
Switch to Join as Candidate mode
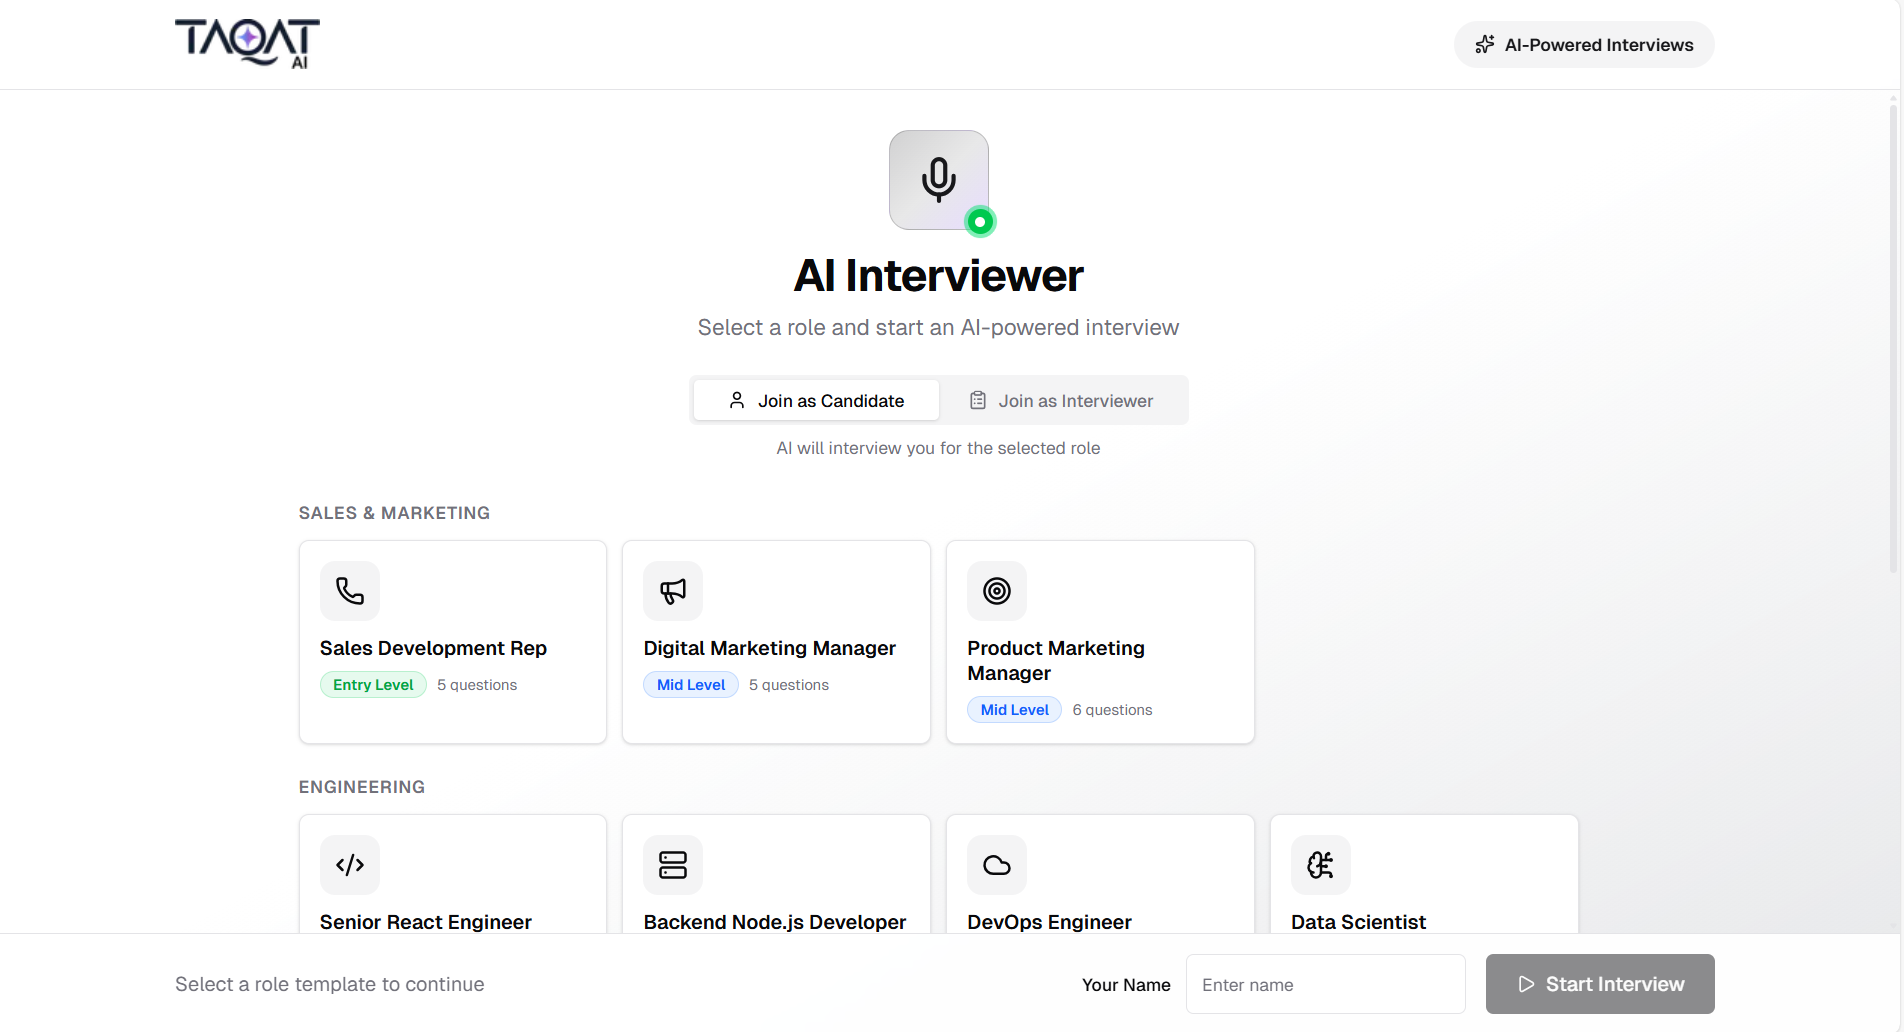[816, 400]
